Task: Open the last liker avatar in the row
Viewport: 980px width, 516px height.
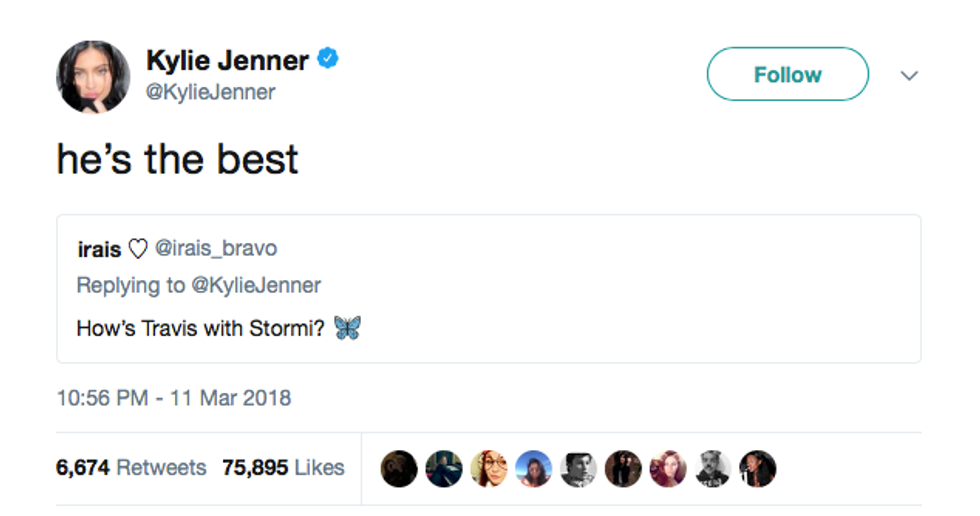Action: 758,468
